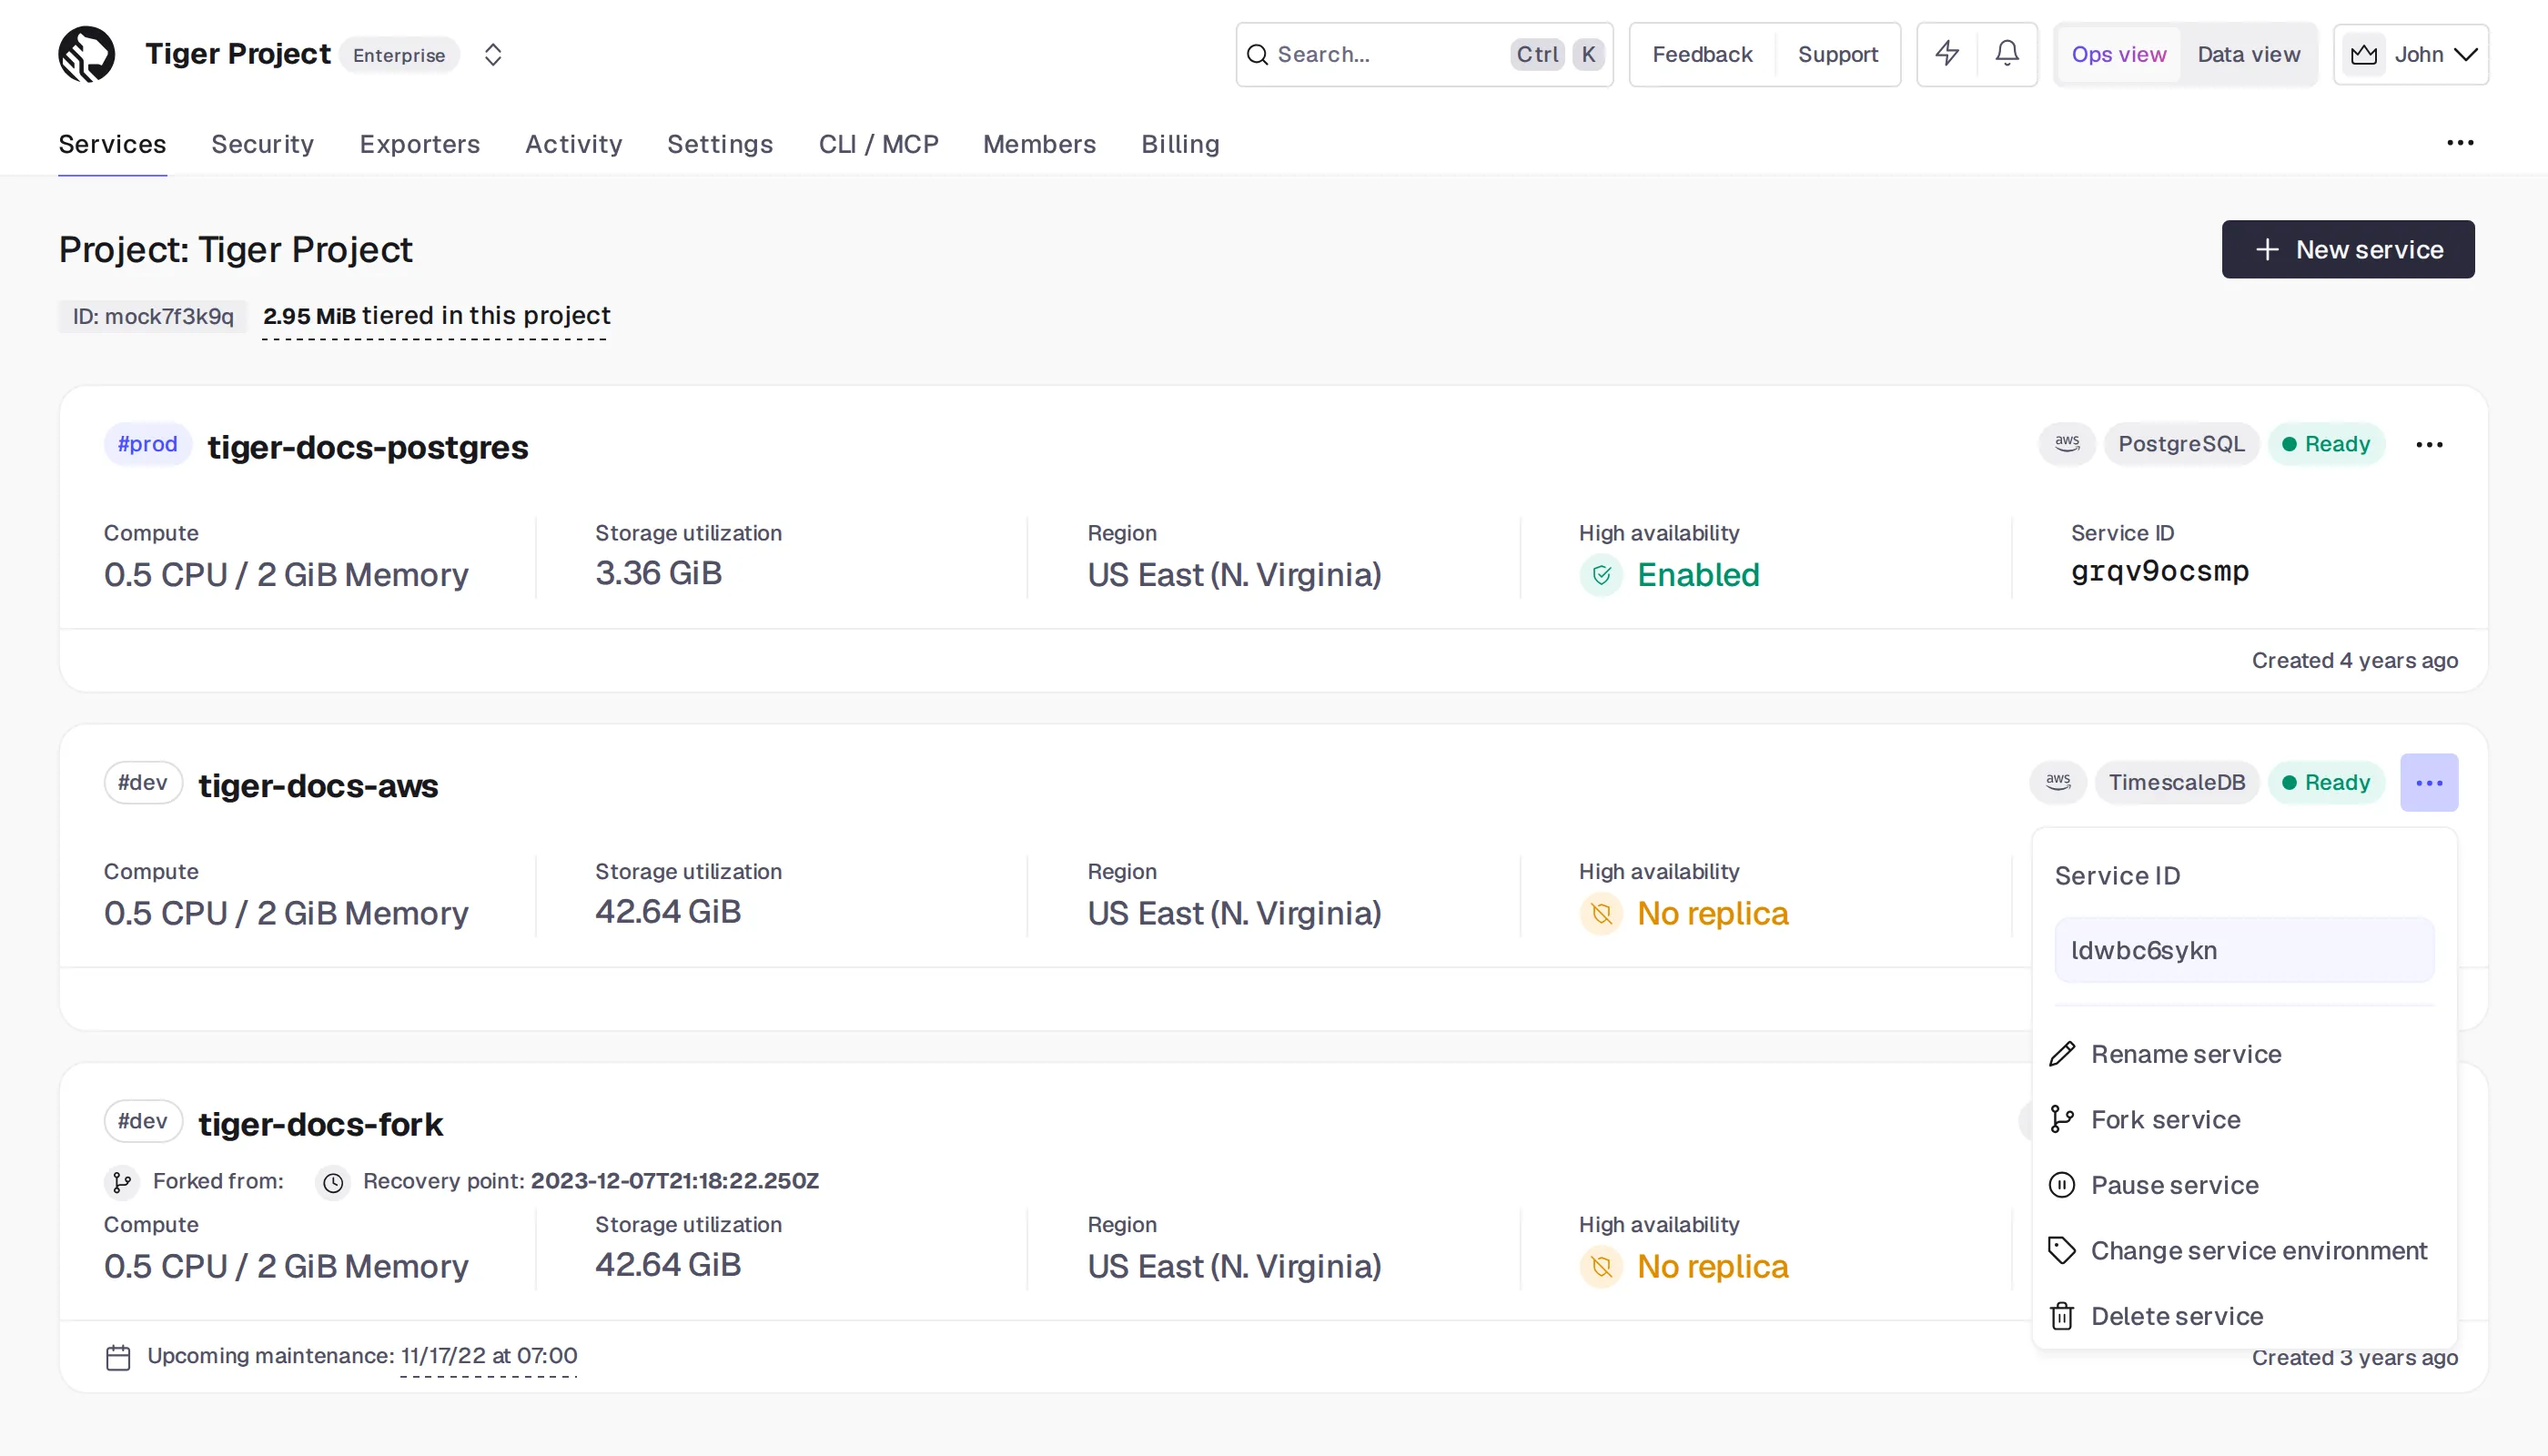Close the tiger-docs-aws three-dot menu
This screenshot has height=1456, width=2548.
pos(2429,782)
